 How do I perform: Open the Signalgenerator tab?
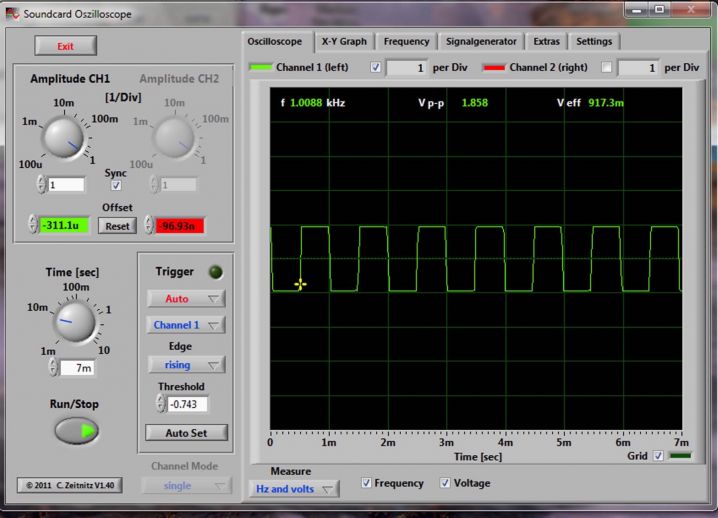(x=481, y=42)
